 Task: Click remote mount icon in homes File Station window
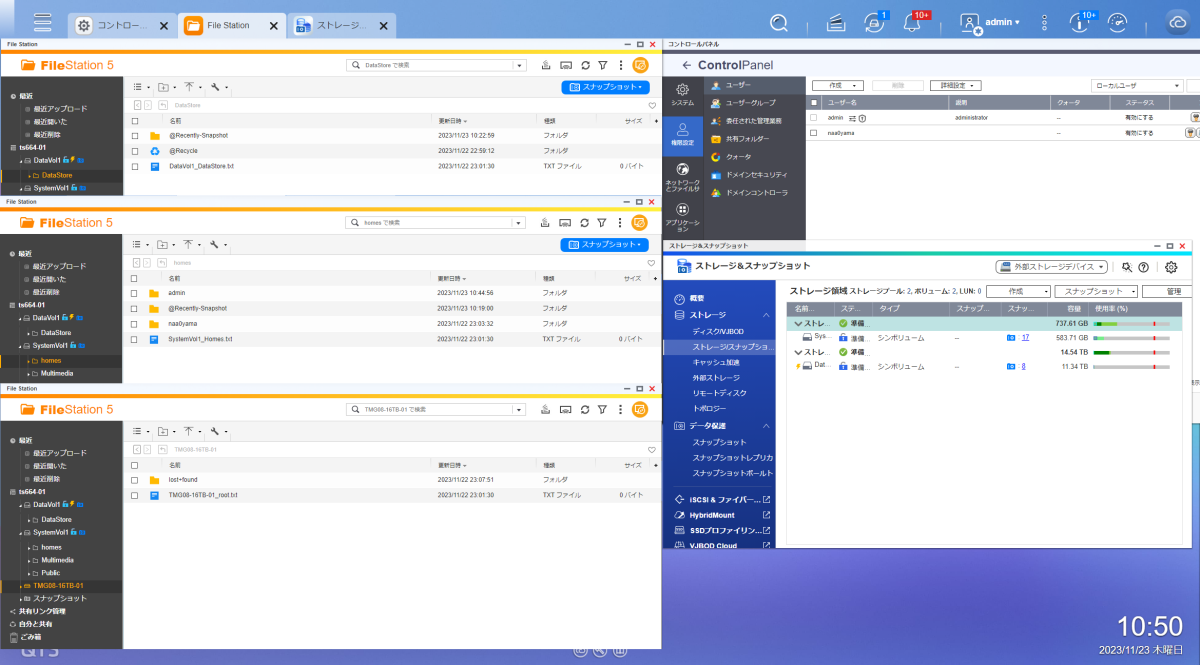pyautogui.click(x=565, y=222)
